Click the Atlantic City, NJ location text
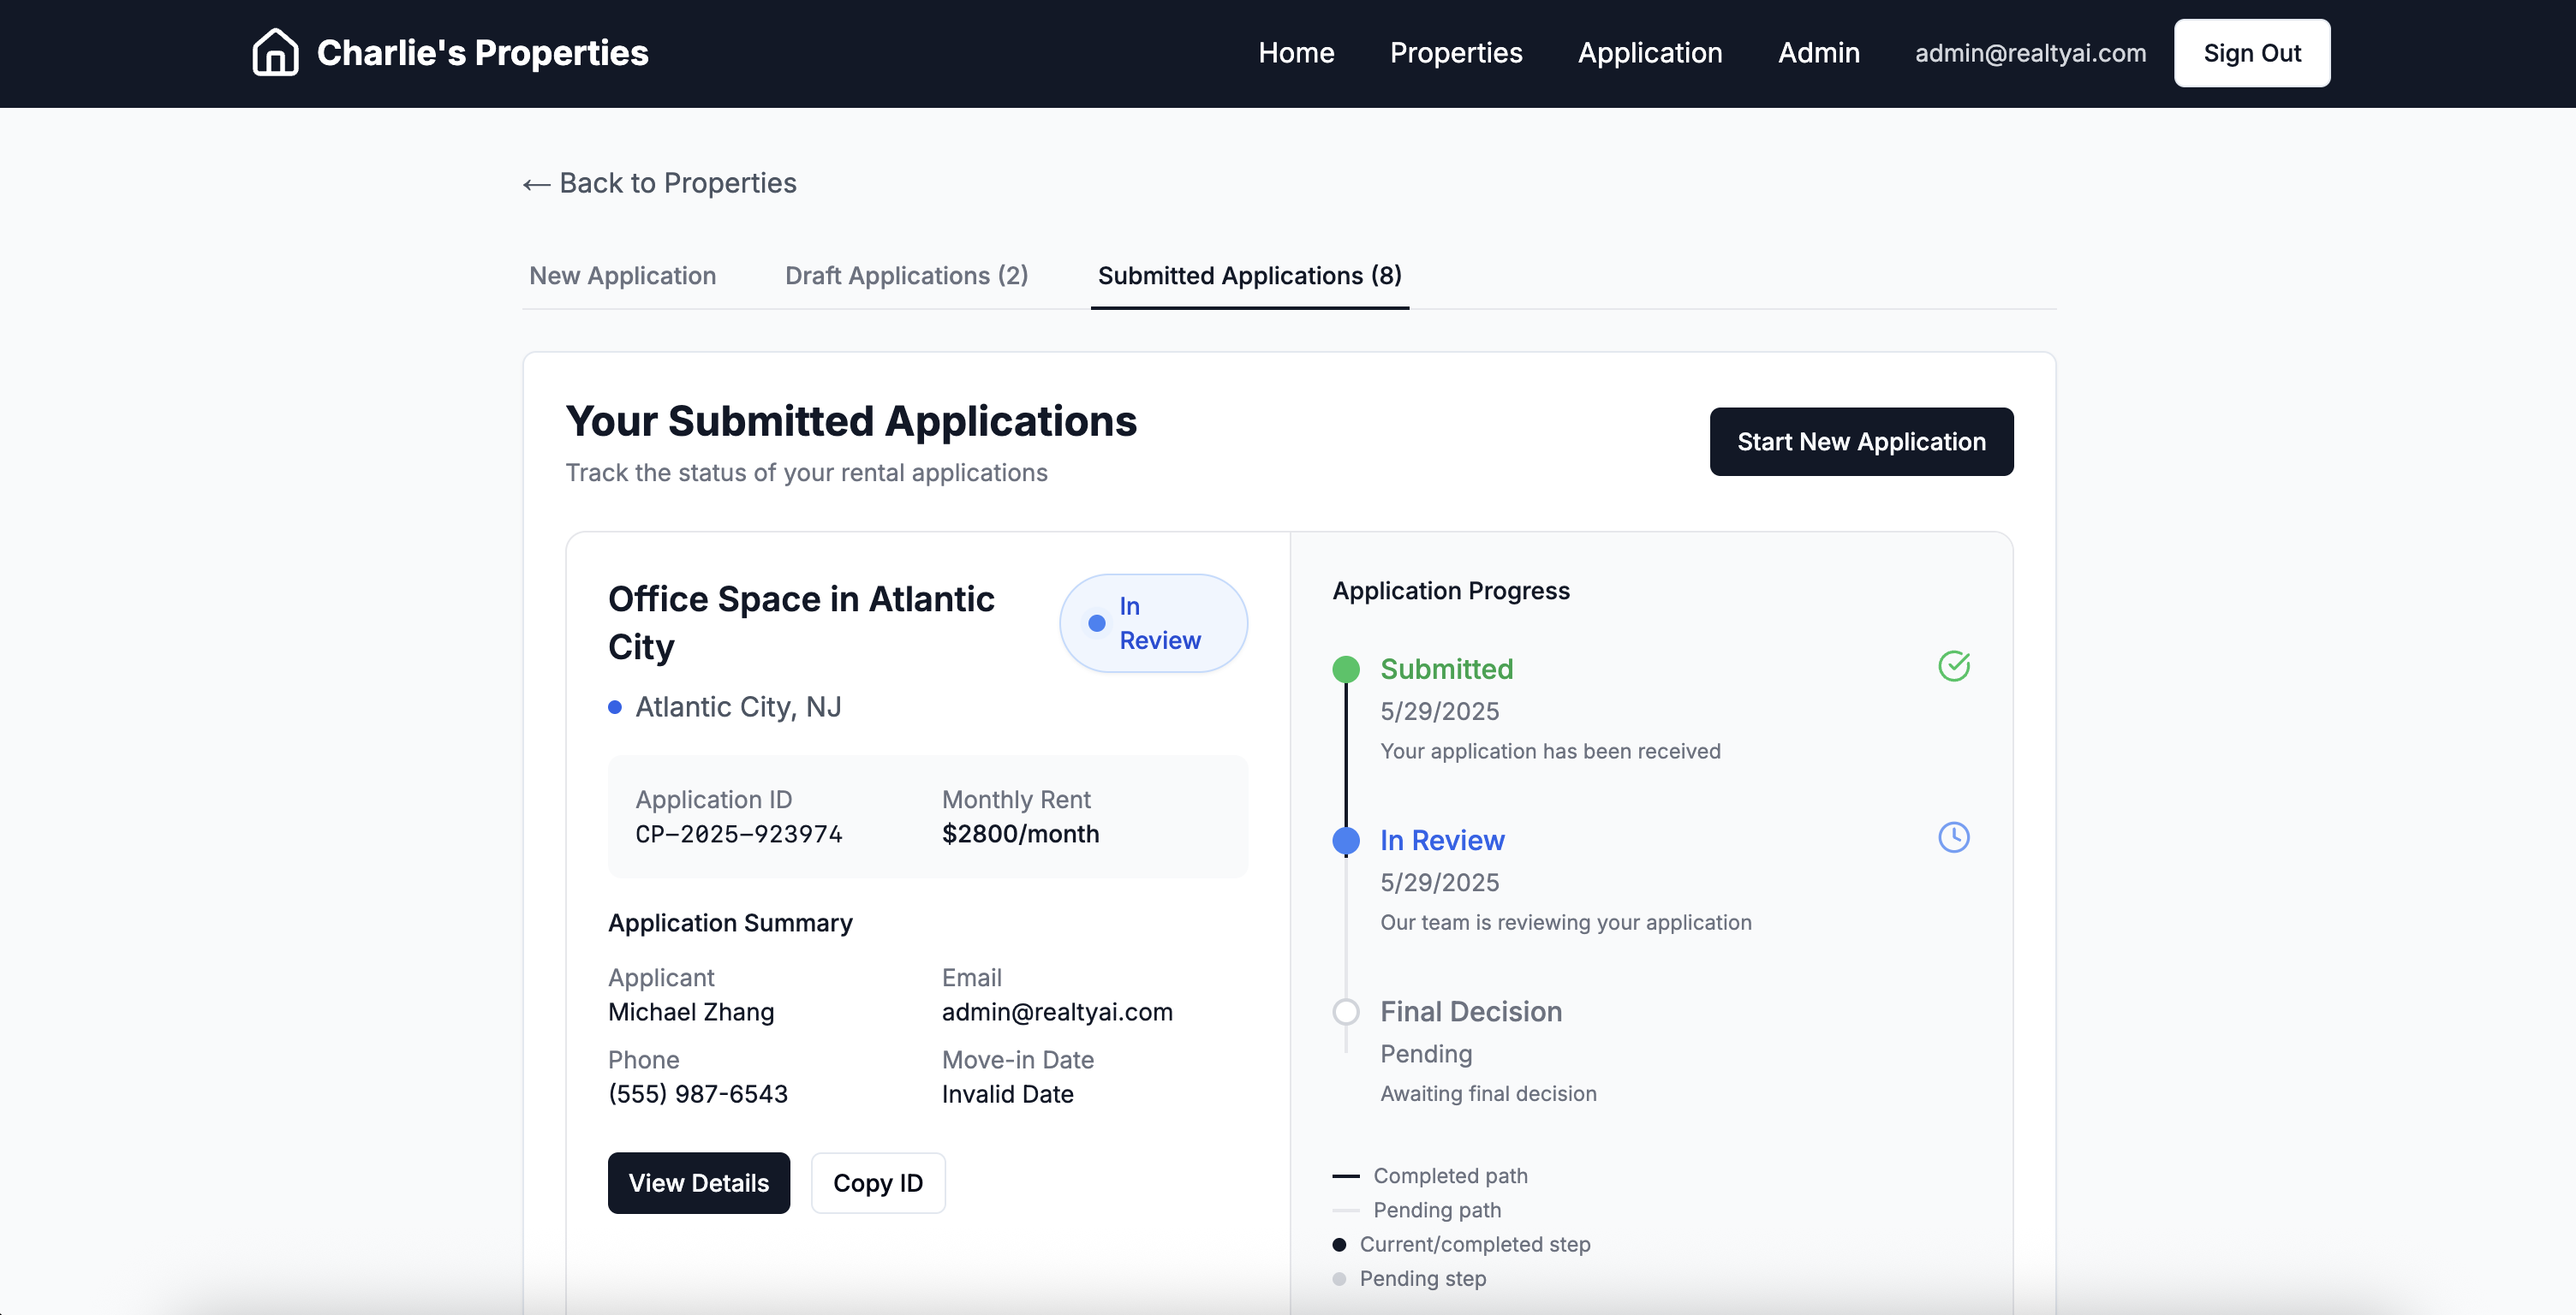The image size is (2576, 1315). pos(738,707)
